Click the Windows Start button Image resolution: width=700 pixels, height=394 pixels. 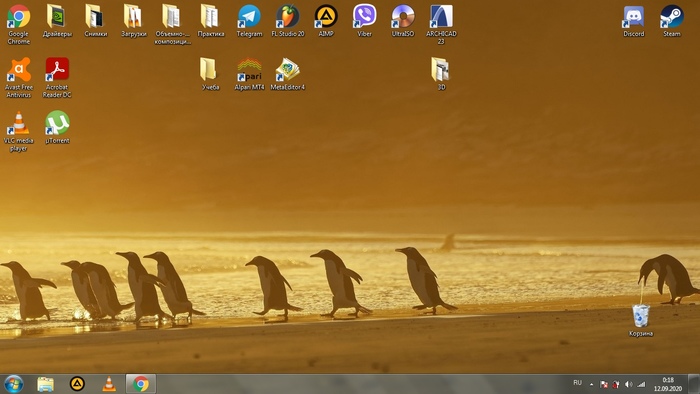pos(14,384)
